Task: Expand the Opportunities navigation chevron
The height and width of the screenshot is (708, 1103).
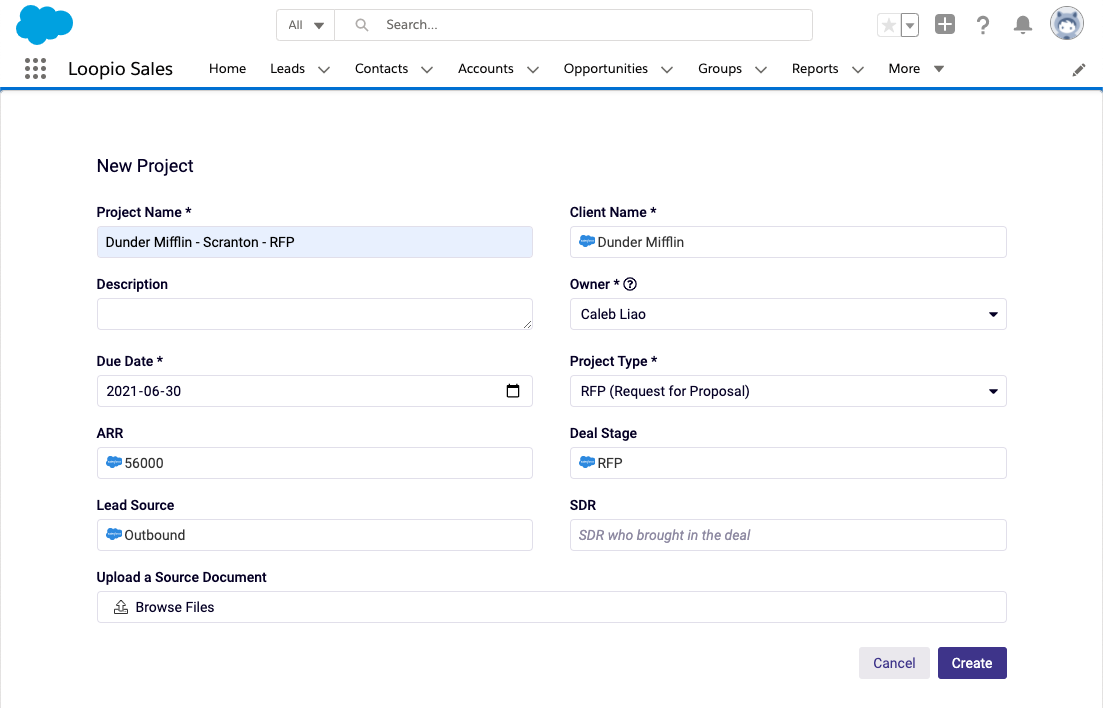Action: (666, 69)
